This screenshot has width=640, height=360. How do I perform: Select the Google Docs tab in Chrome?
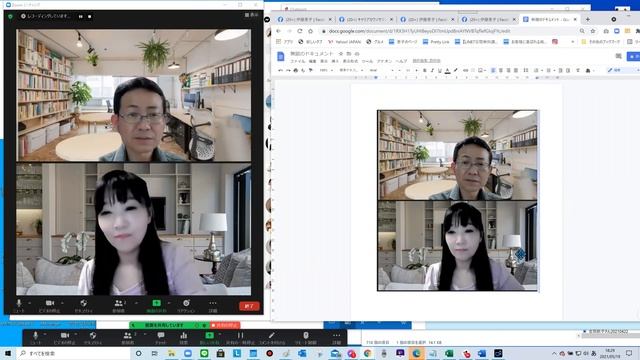549,19
